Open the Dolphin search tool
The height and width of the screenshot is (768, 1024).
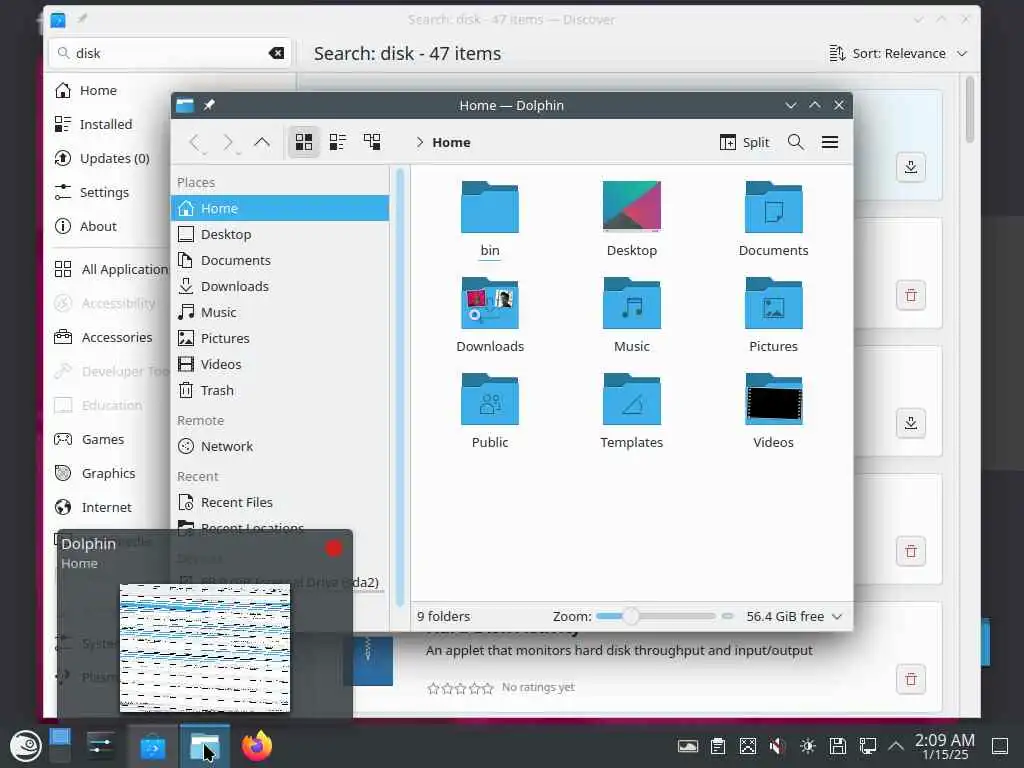[795, 142]
